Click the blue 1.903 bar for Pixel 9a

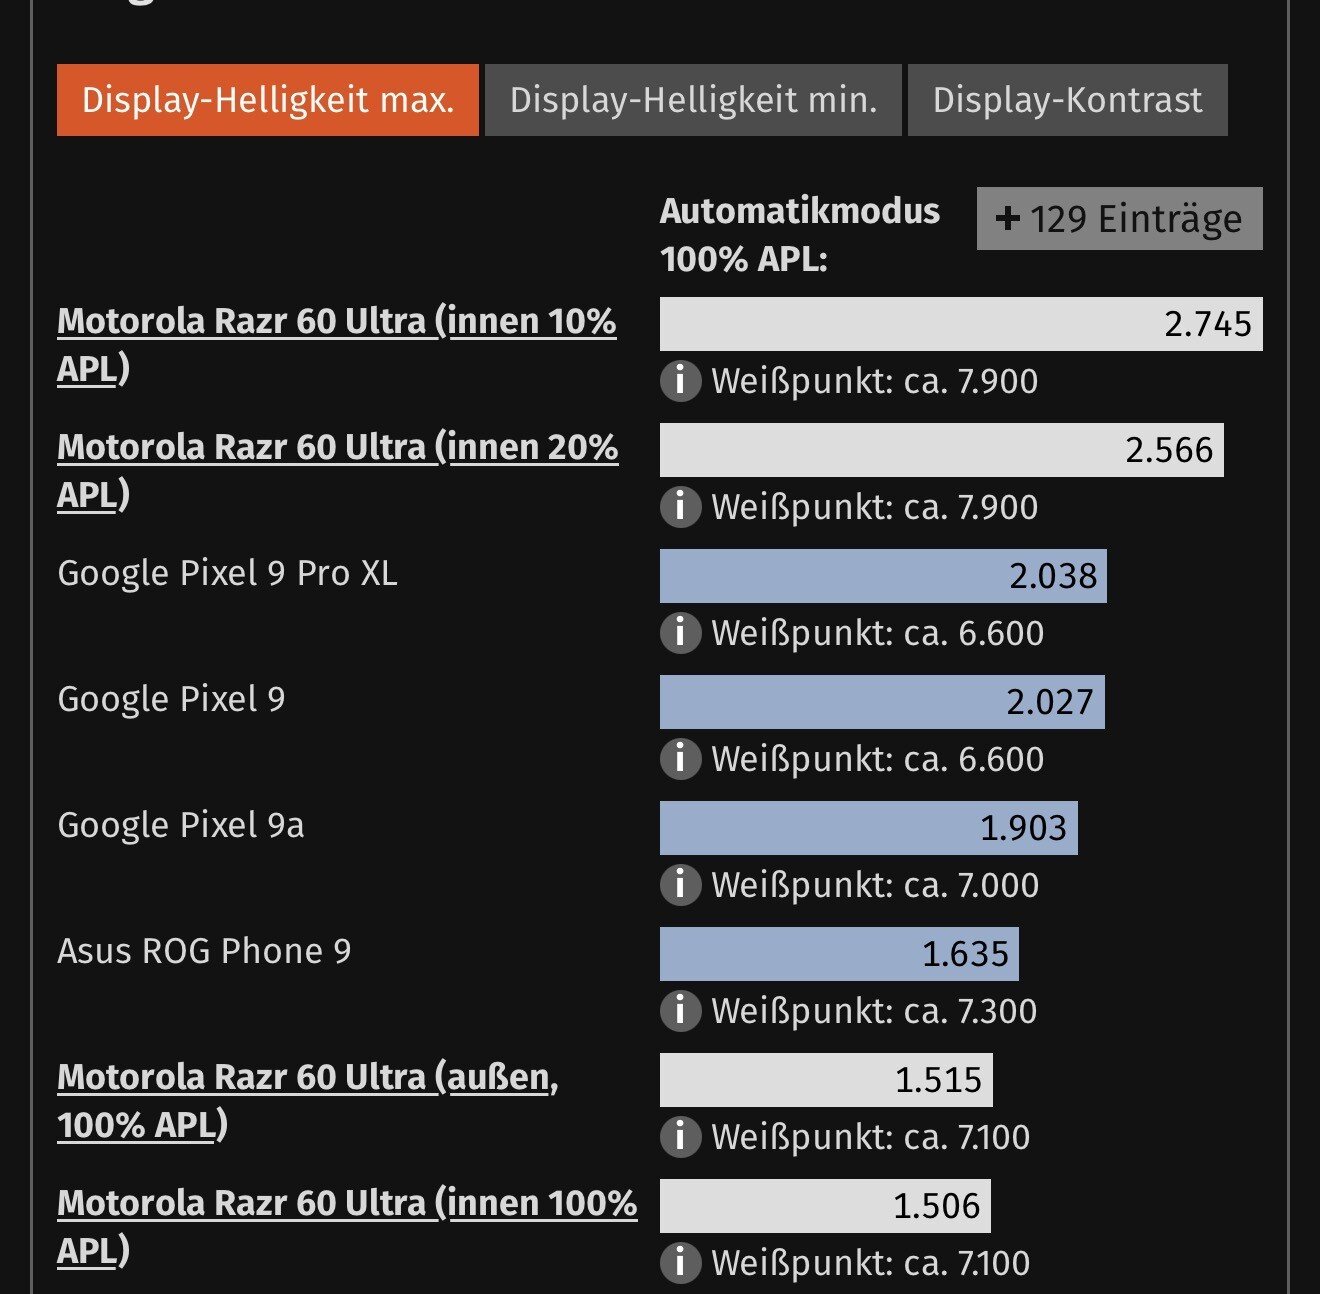pyautogui.click(x=868, y=828)
